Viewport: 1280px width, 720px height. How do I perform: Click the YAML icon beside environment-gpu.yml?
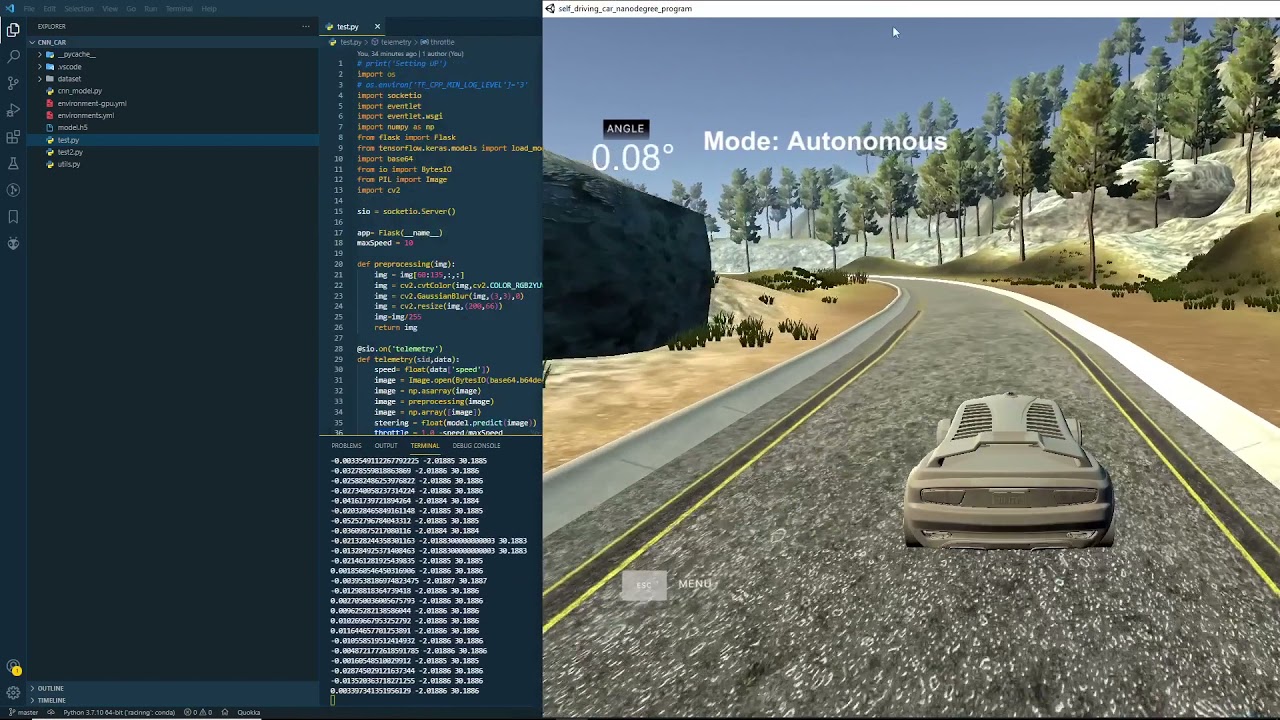[50, 103]
